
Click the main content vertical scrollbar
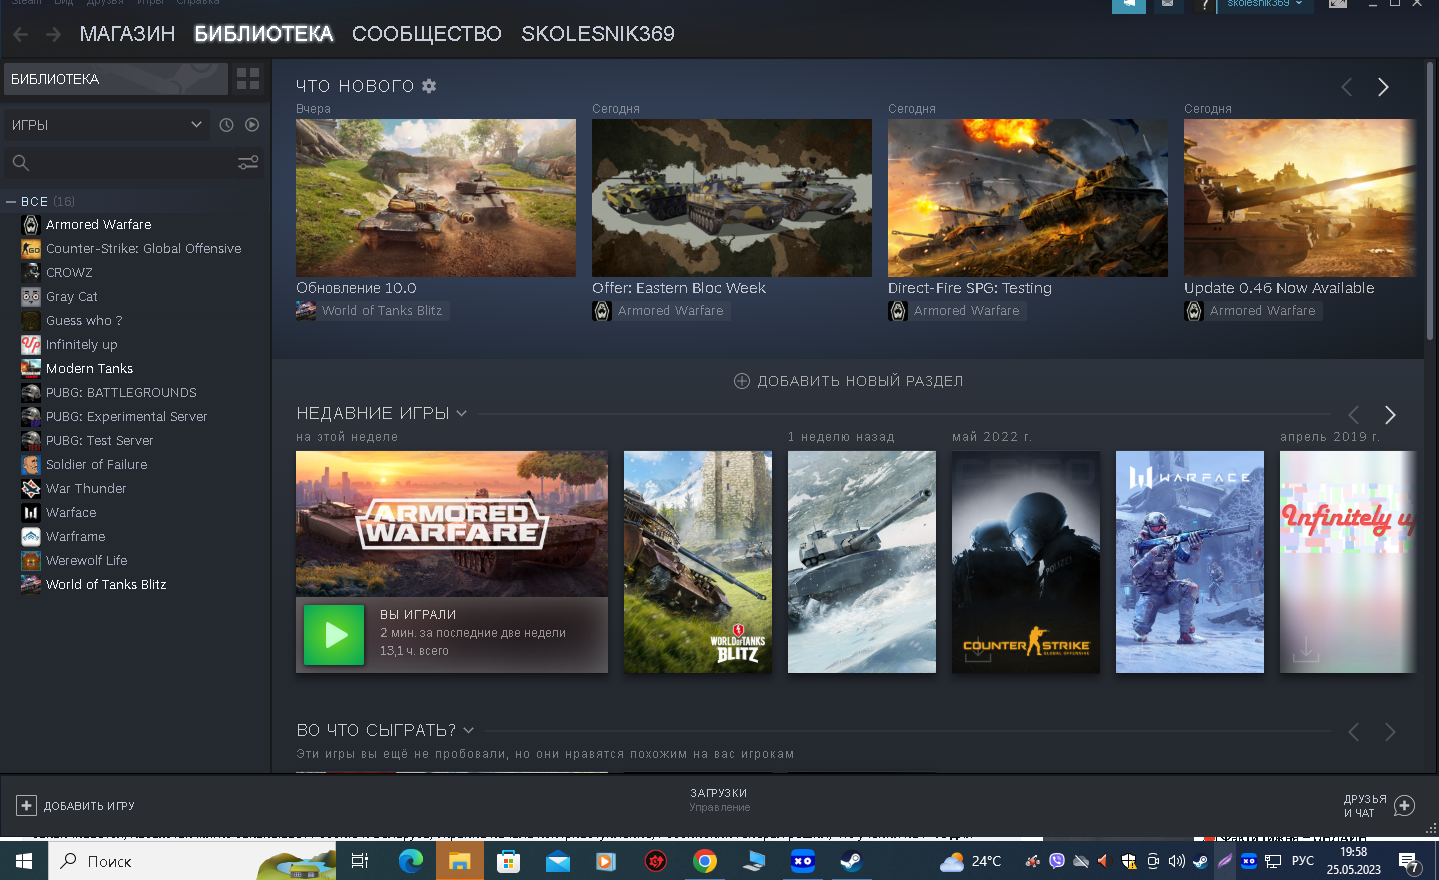[1431, 200]
